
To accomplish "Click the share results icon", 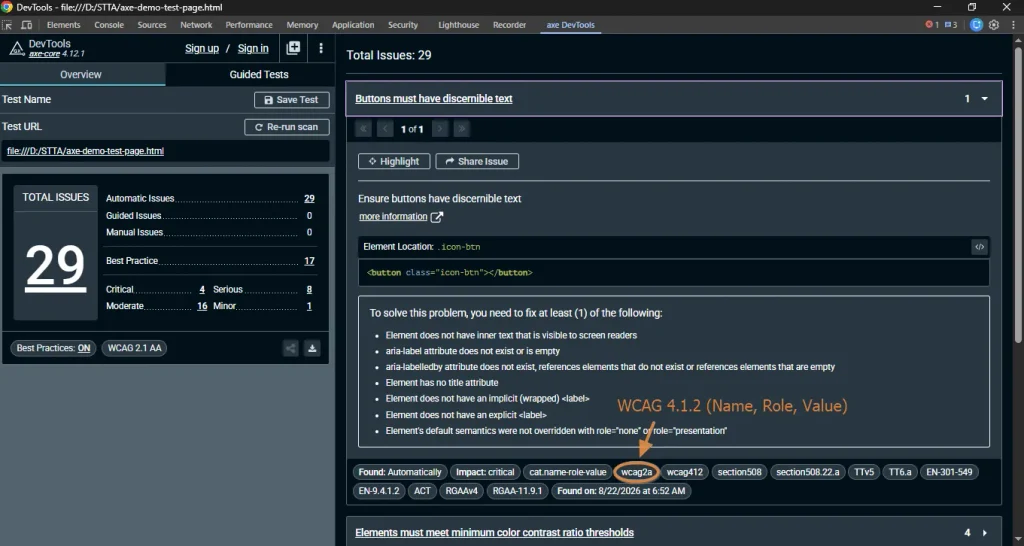I will coord(291,348).
